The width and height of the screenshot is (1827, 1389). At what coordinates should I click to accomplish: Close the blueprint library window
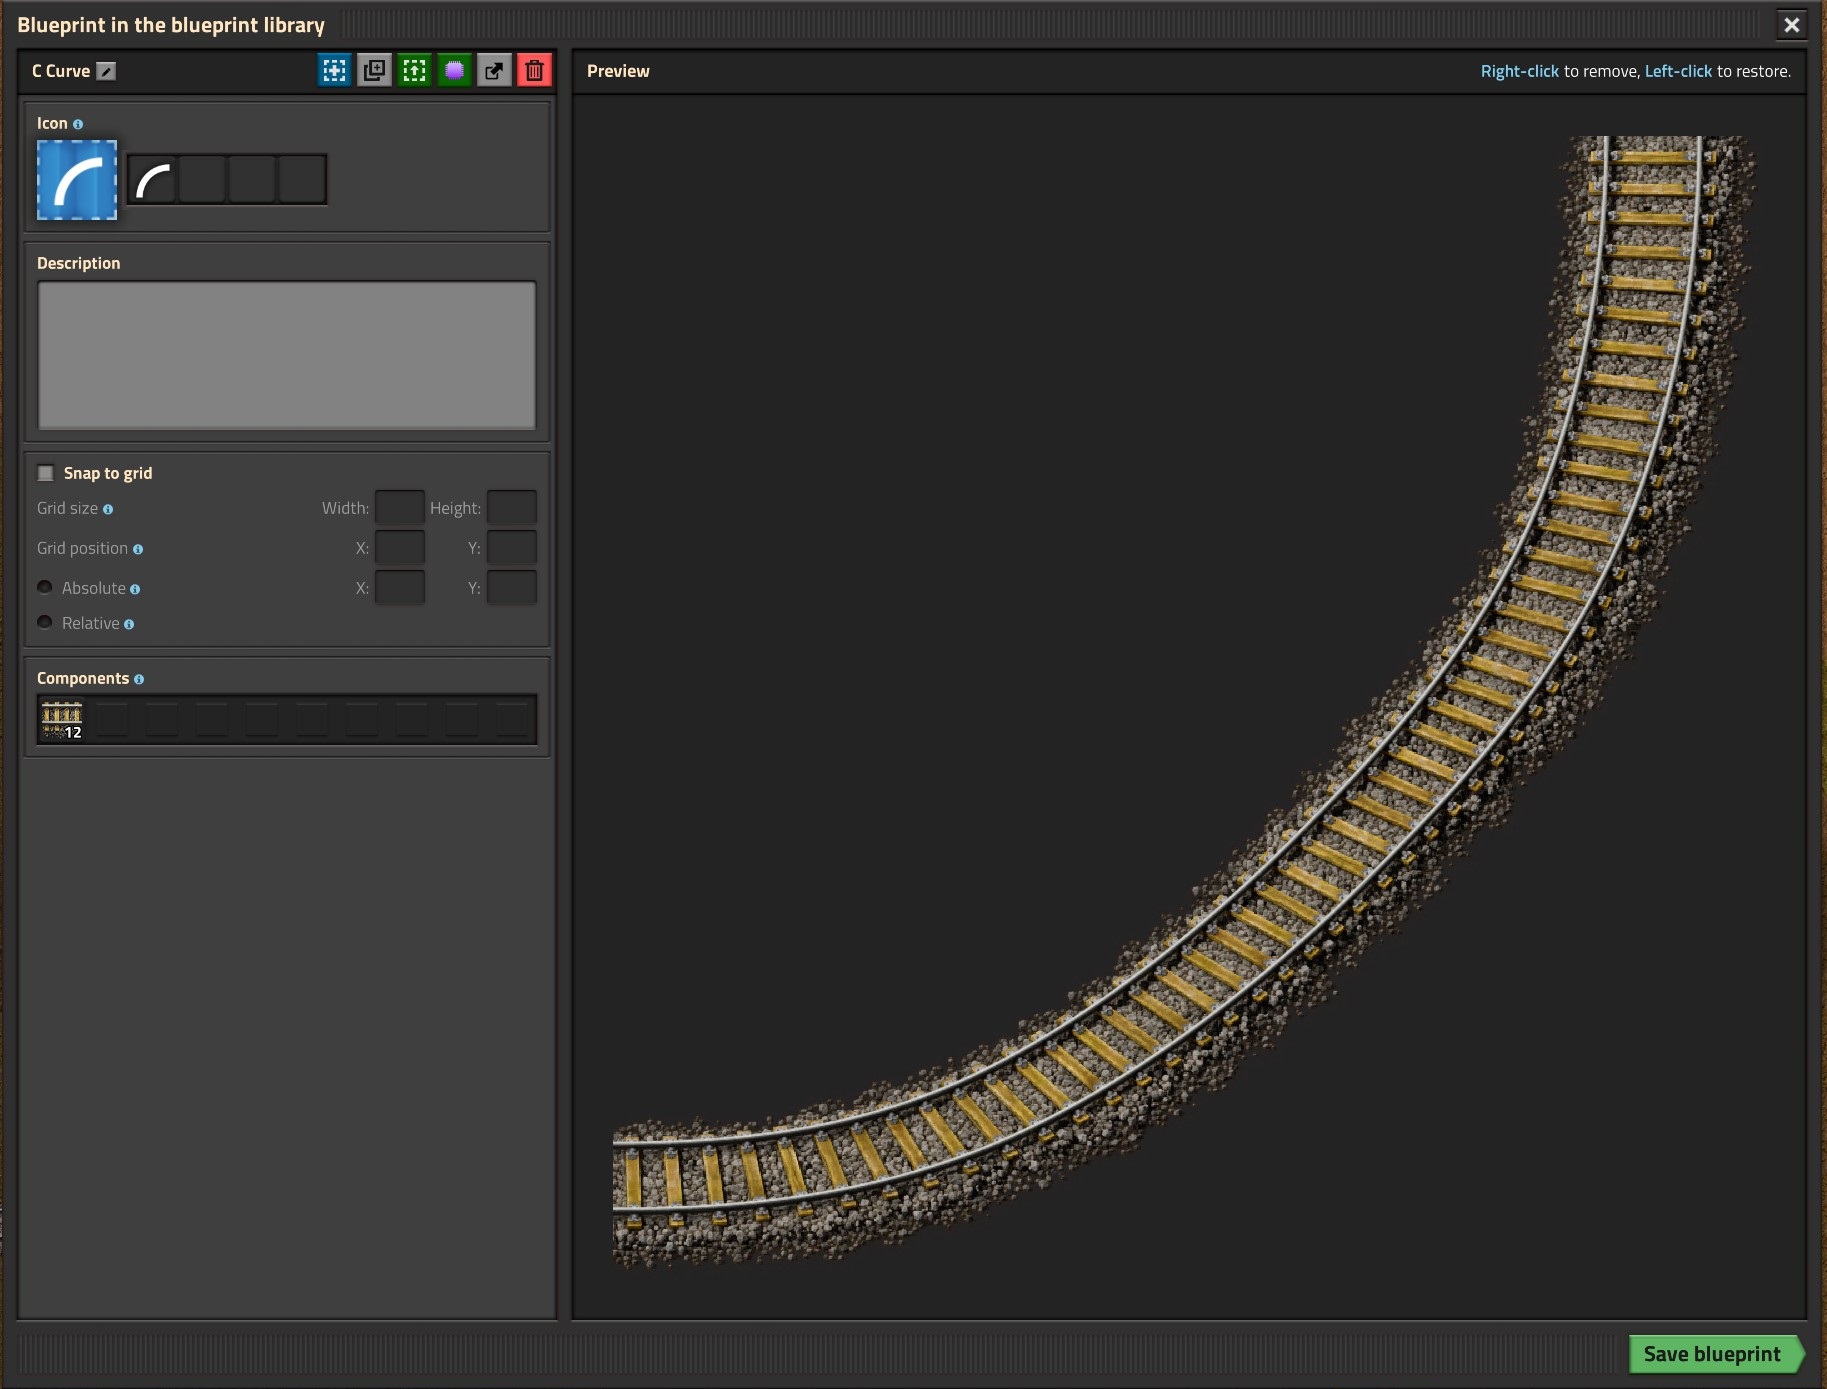1791,25
